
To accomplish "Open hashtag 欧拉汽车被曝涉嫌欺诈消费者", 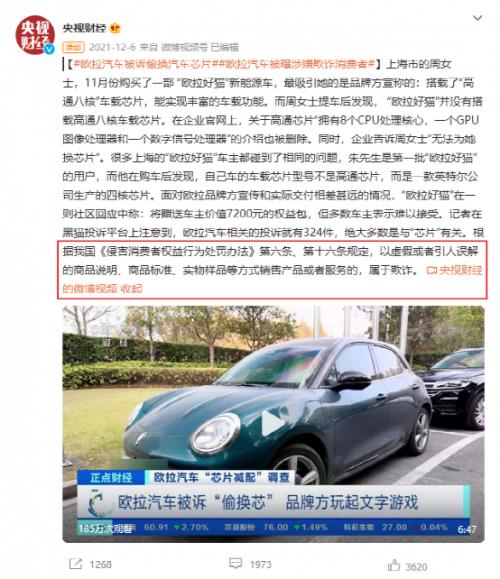I will point(298,64).
